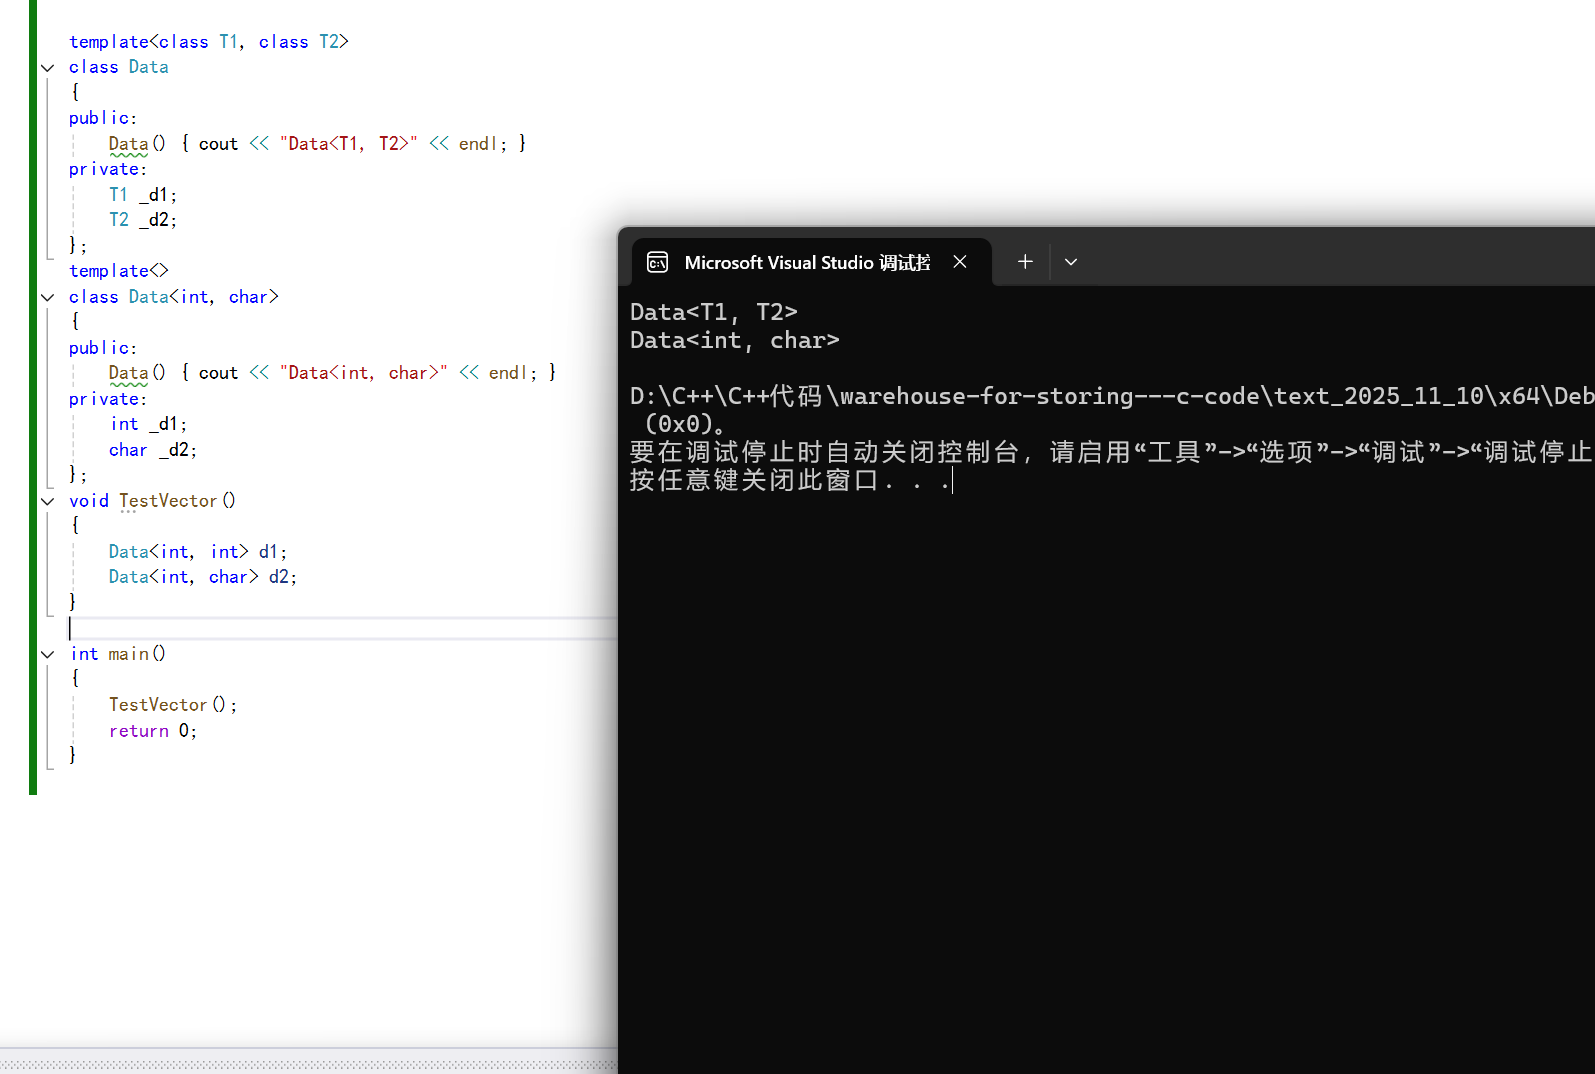Collapse the class Data template block
This screenshot has height=1074, width=1595.
click(x=47, y=68)
